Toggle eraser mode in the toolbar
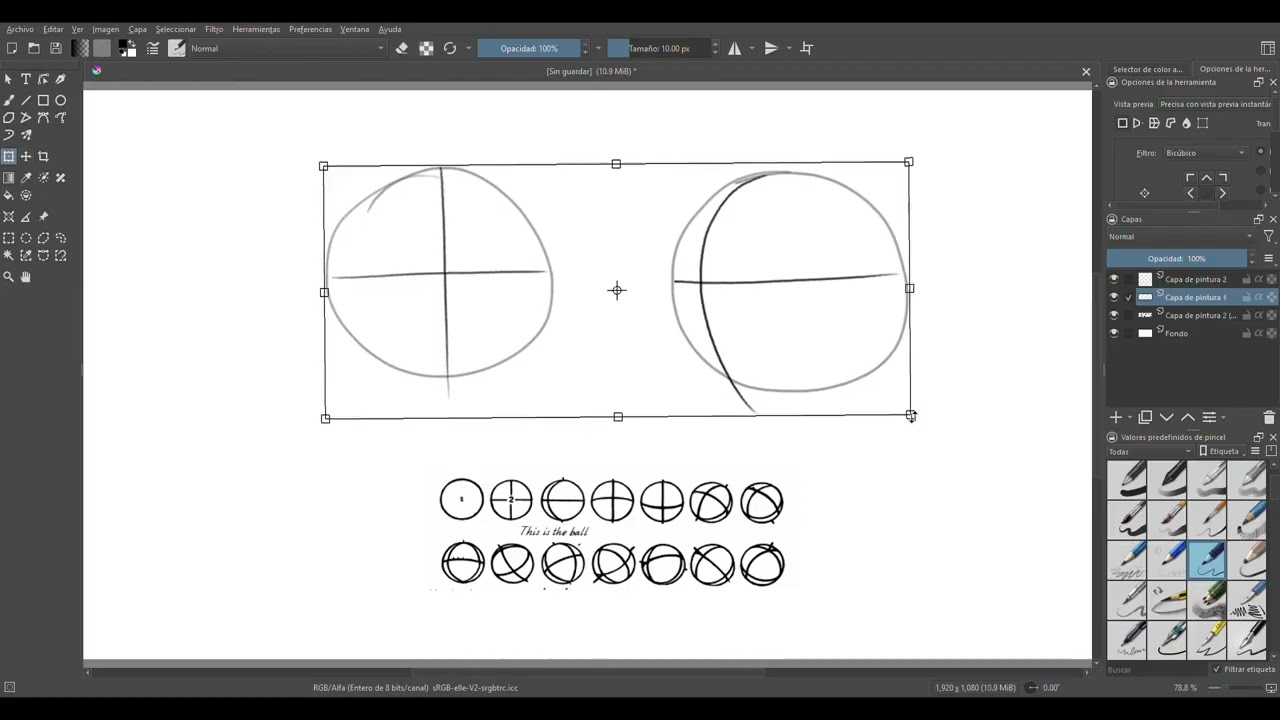 pyautogui.click(x=402, y=48)
